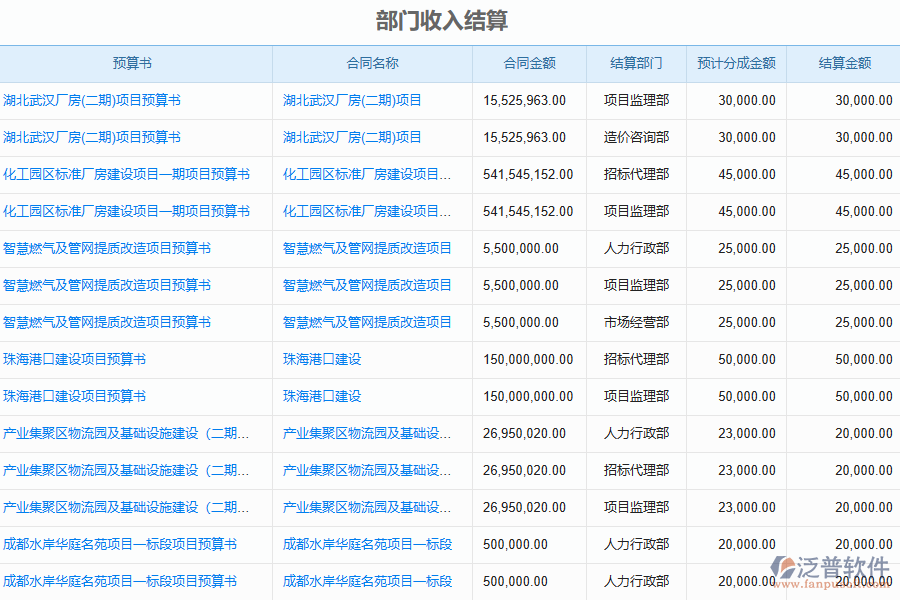The image size is (900, 600).
Task: Open 珠海港口建设 budget link in 招标代理部 row
Action: tap(74, 359)
